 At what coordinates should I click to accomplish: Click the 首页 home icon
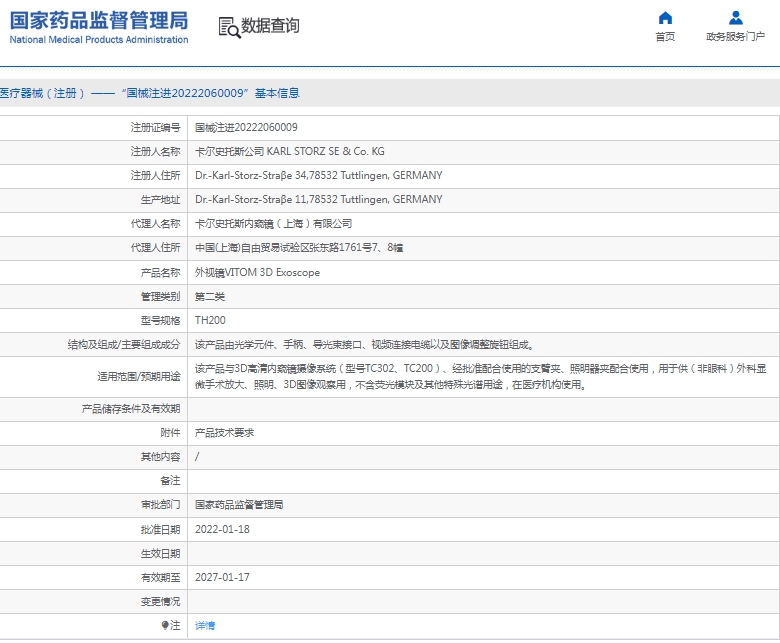[665, 18]
